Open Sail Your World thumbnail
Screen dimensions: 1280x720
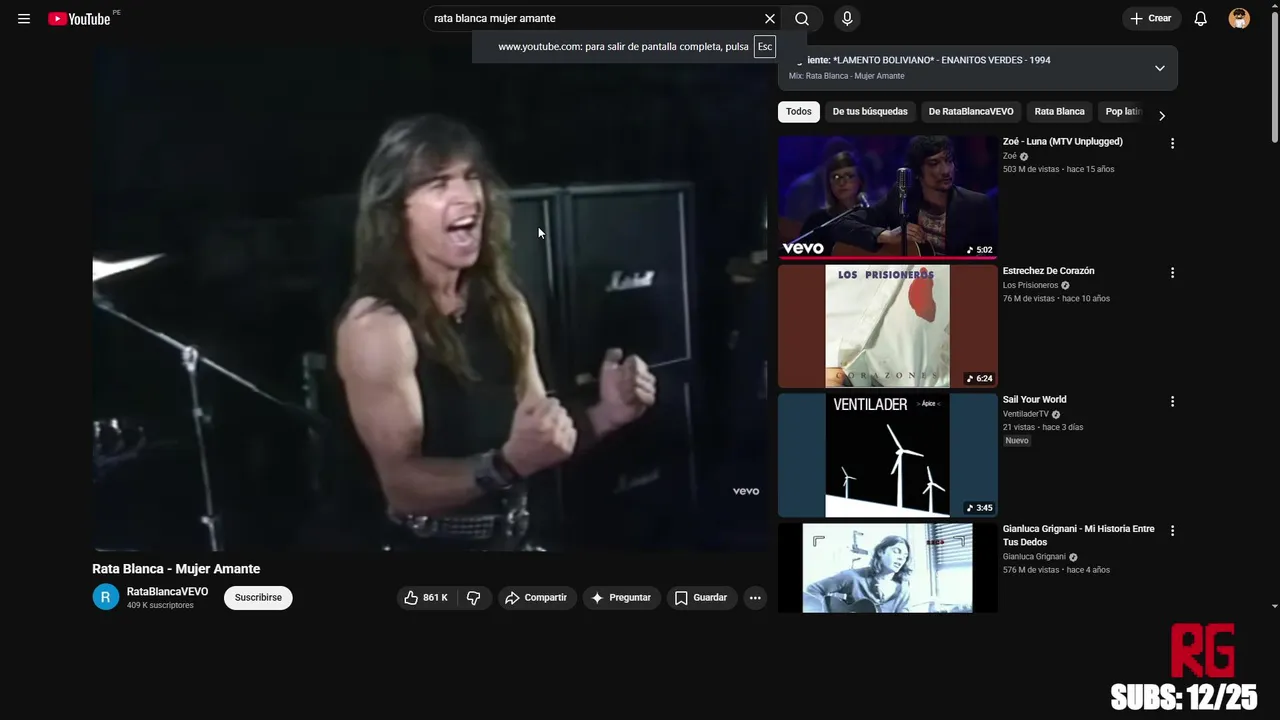coord(888,455)
